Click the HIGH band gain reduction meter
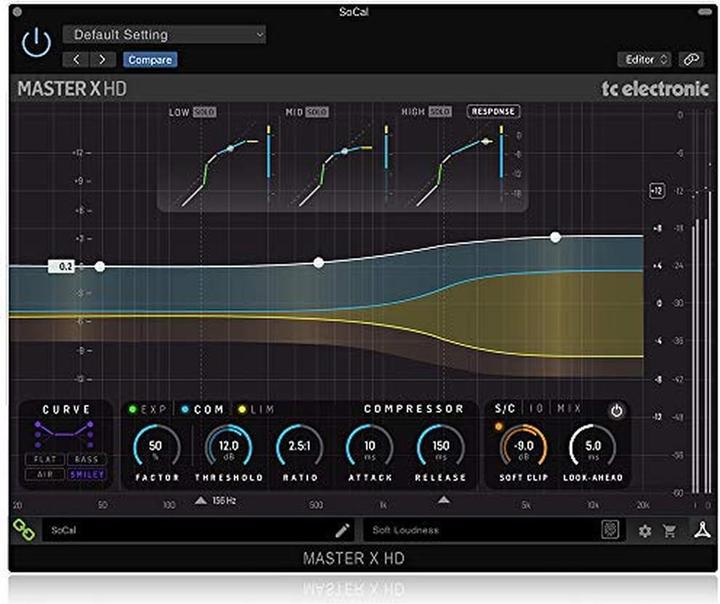 point(501,162)
